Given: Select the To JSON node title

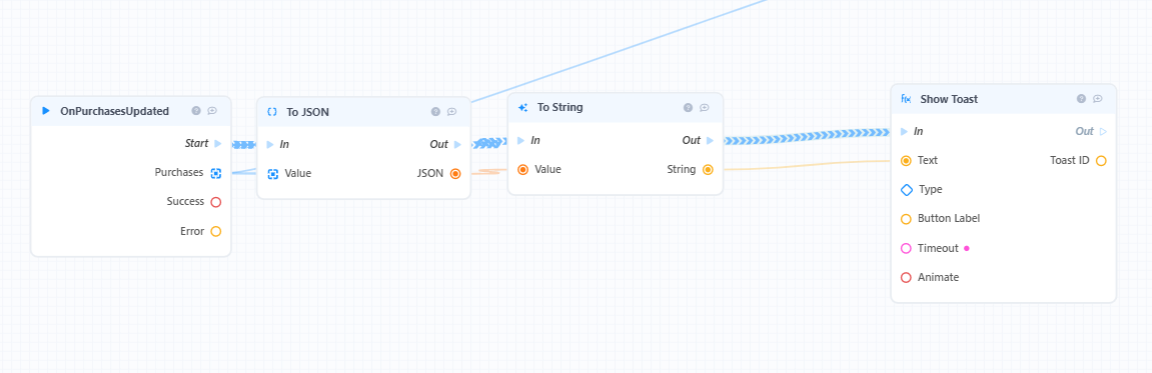Looking at the screenshot, I should tap(308, 112).
